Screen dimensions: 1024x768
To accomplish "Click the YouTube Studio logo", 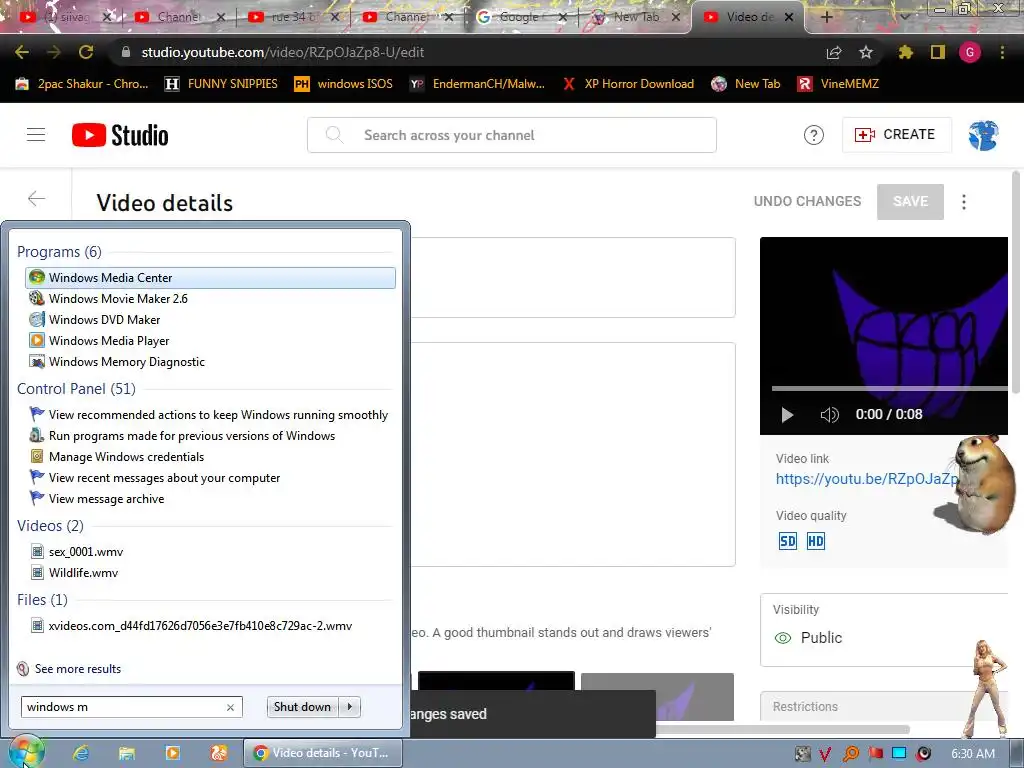I will pyautogui.click(x=120, y=135).
